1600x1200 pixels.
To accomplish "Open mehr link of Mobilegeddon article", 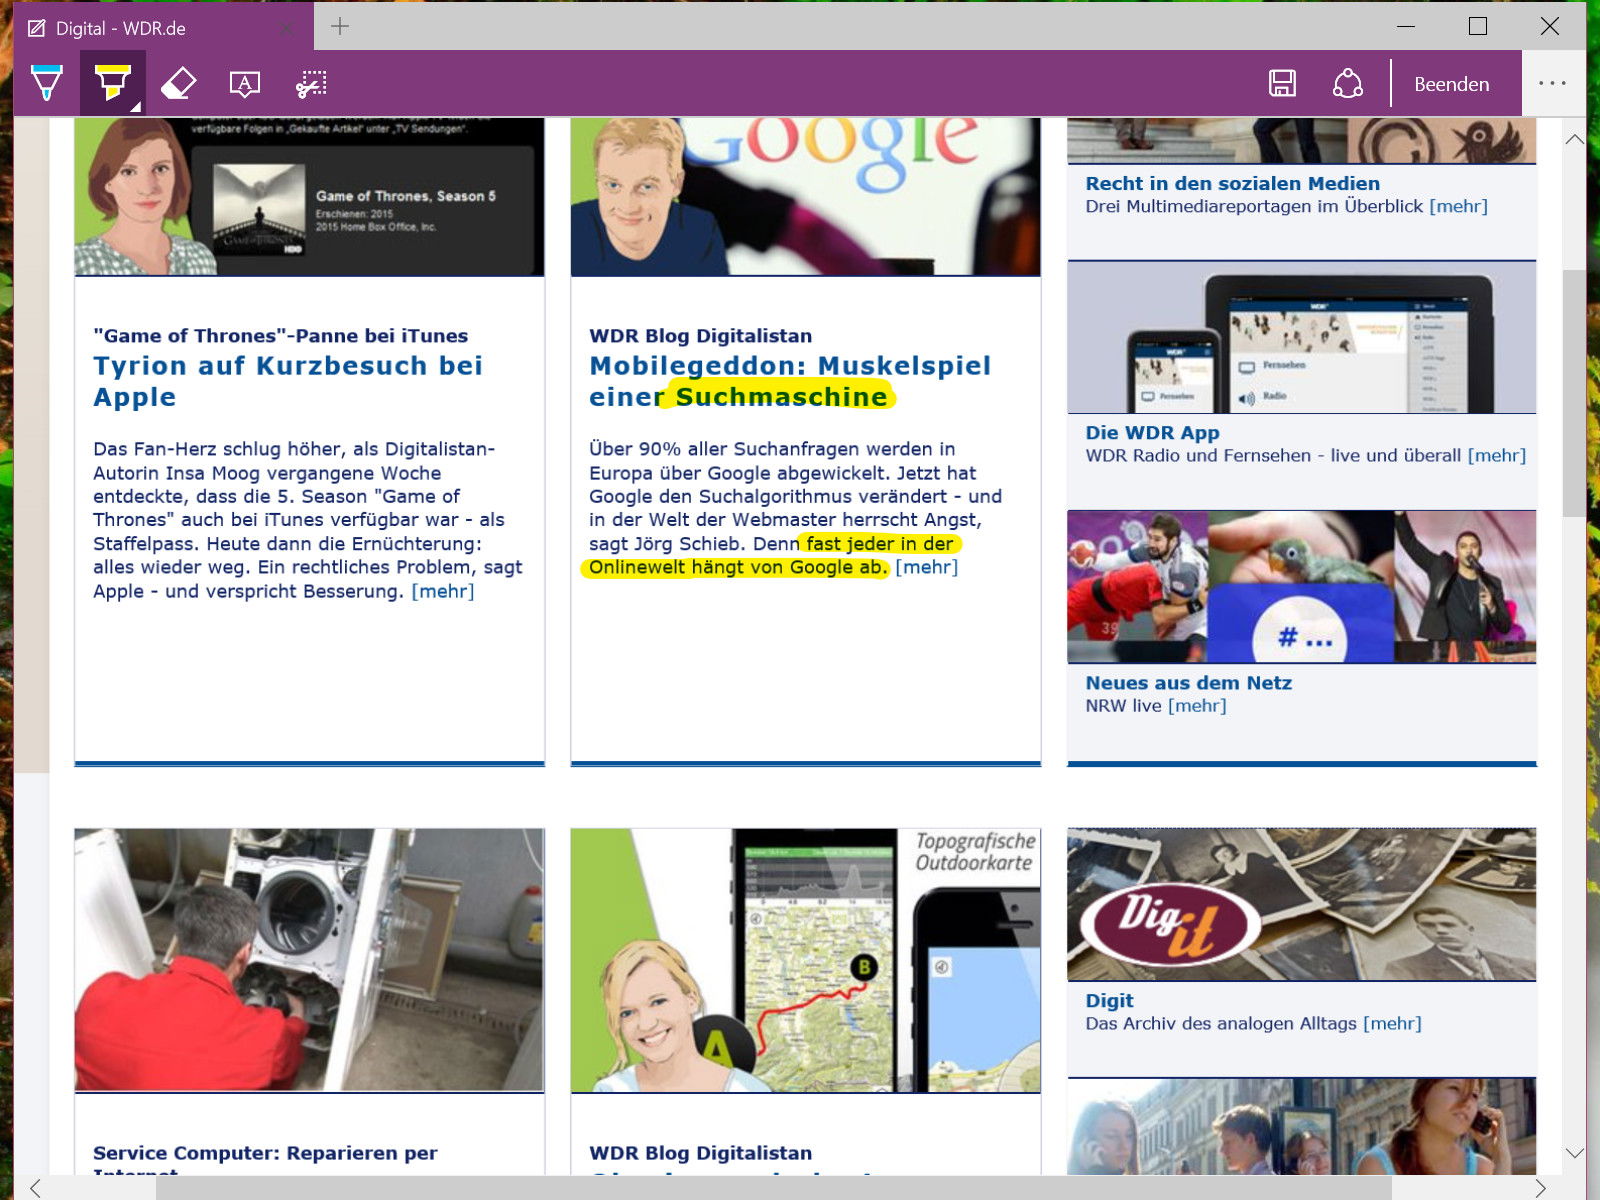I will [927, 567].
